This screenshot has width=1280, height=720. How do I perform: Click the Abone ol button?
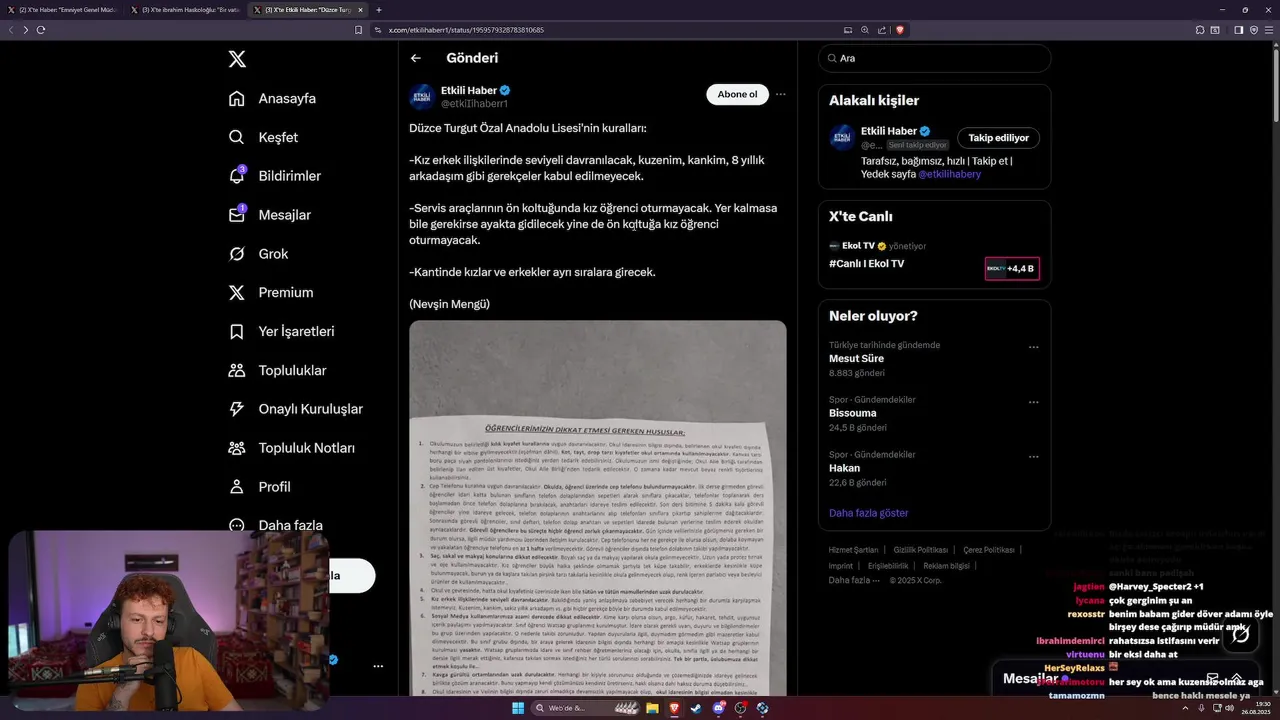[737, 94]
